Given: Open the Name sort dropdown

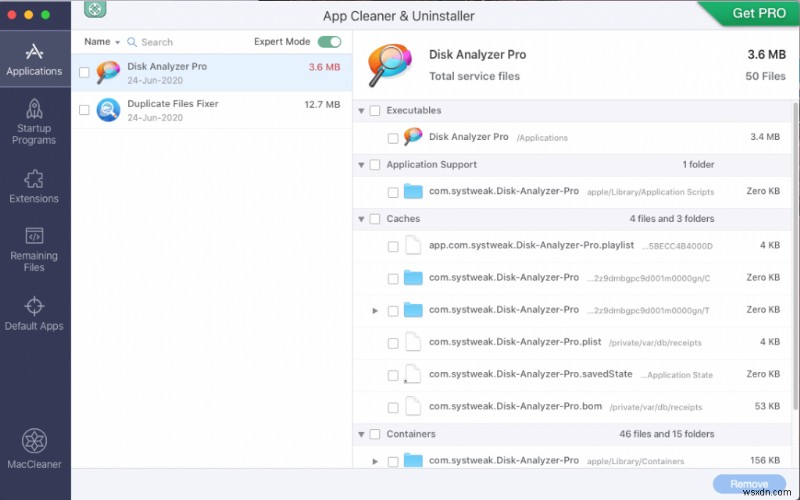Looking at the screenshot, I should tap(102, 42).
